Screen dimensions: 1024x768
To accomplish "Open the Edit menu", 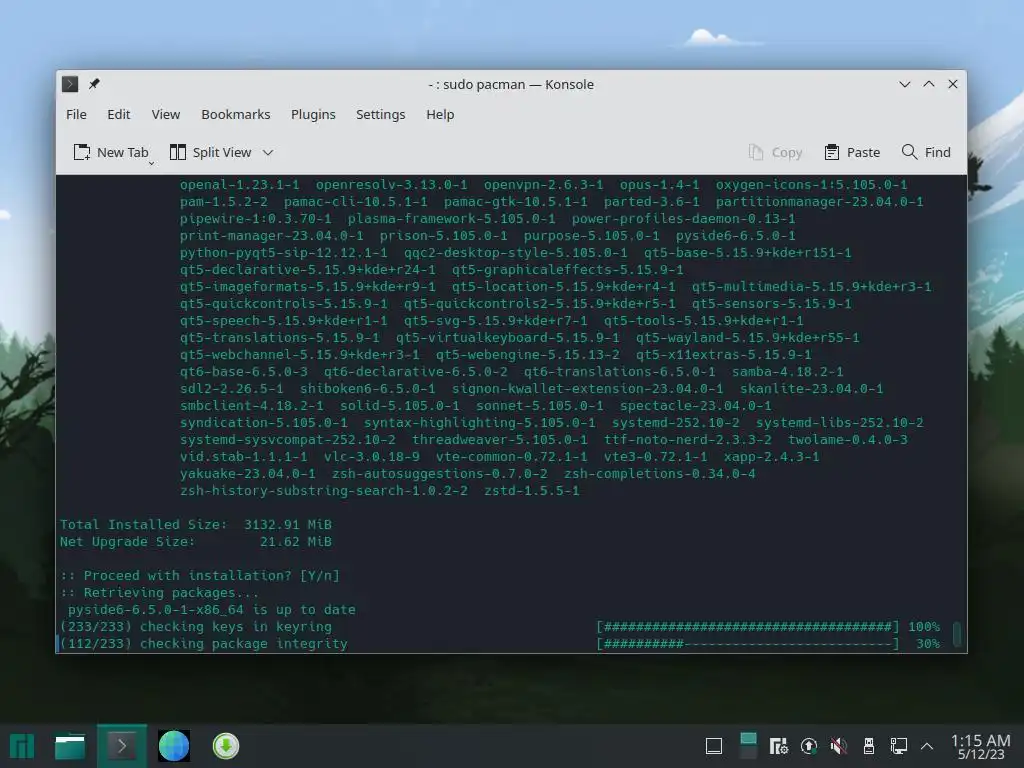I will tap(118, 114).
